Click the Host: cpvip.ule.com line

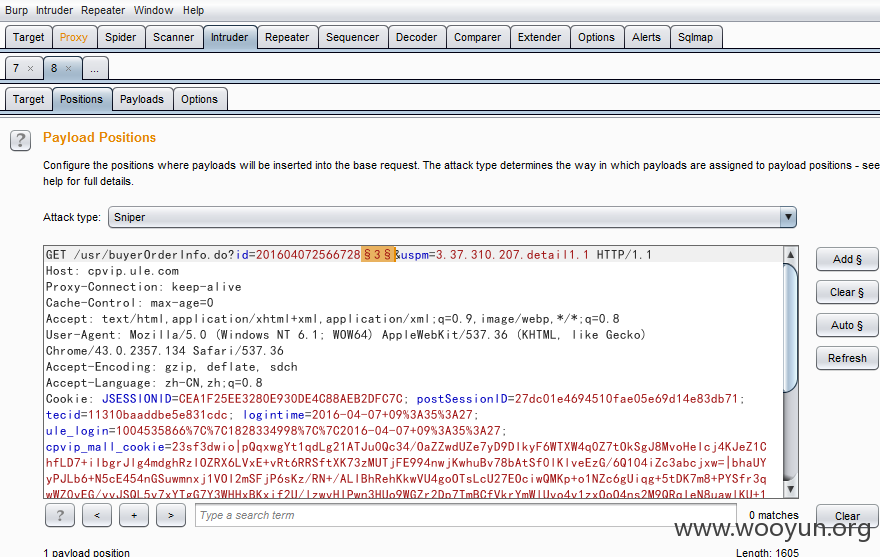[x=112, y=271]
